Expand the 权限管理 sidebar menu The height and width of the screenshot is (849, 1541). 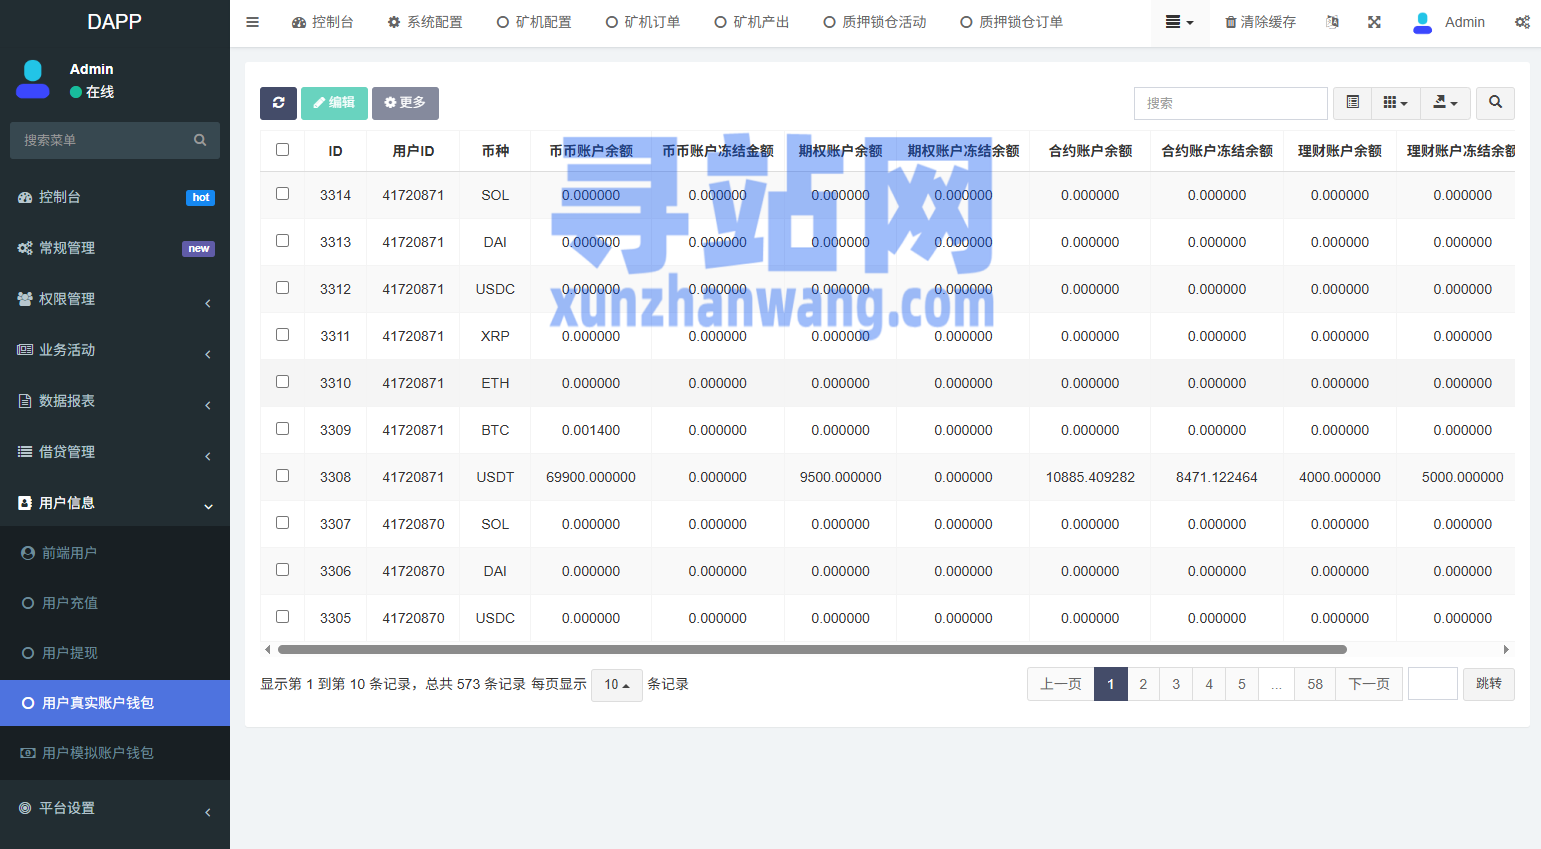pyautogui.click(x=115, y=299)
